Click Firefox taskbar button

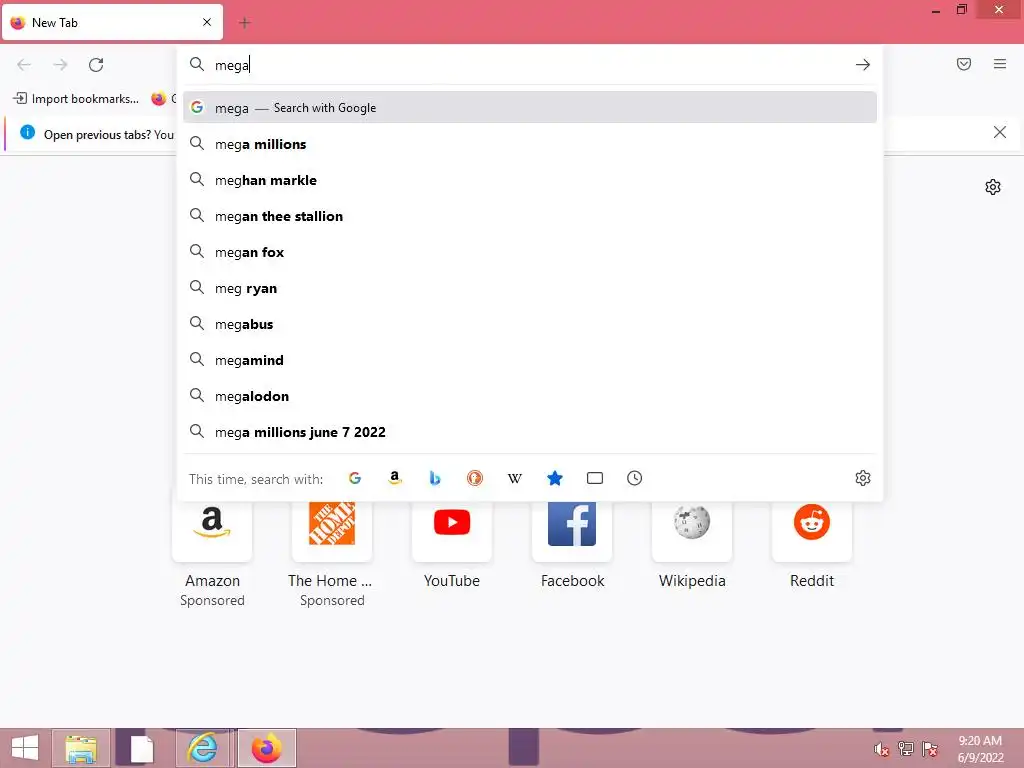coord(266,748)
